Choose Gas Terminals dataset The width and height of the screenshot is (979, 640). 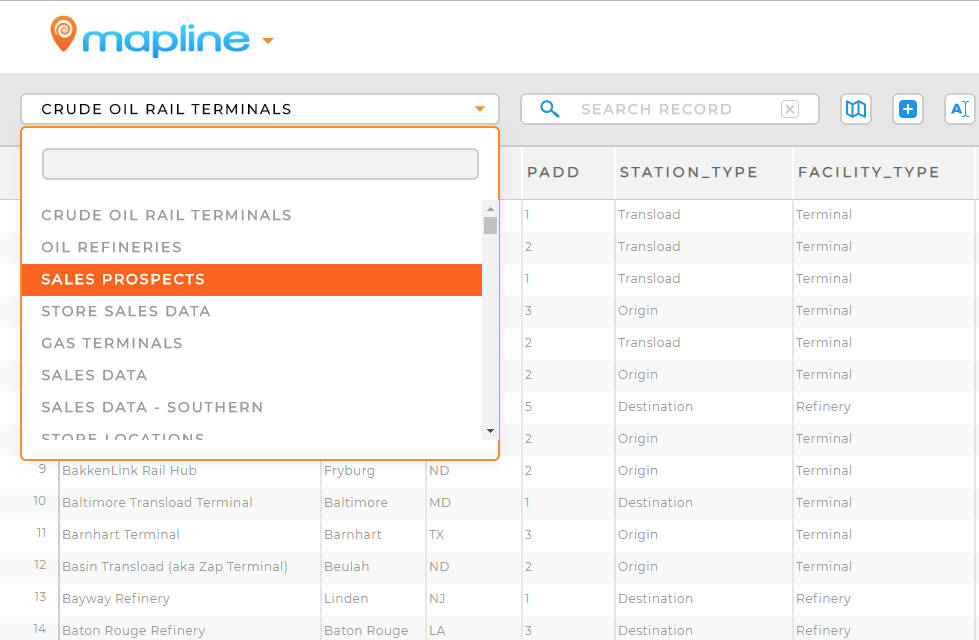252,343
